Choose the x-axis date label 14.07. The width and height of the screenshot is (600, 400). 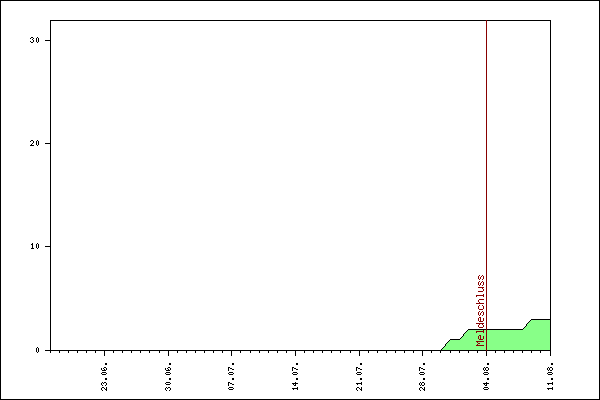pos(295,374)
